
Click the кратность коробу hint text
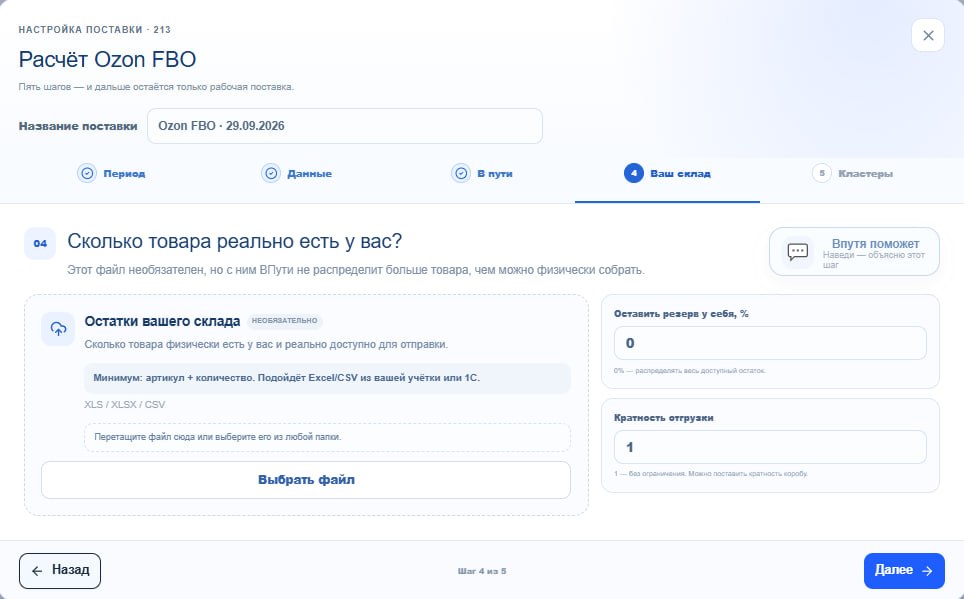(x=711, y=474)
